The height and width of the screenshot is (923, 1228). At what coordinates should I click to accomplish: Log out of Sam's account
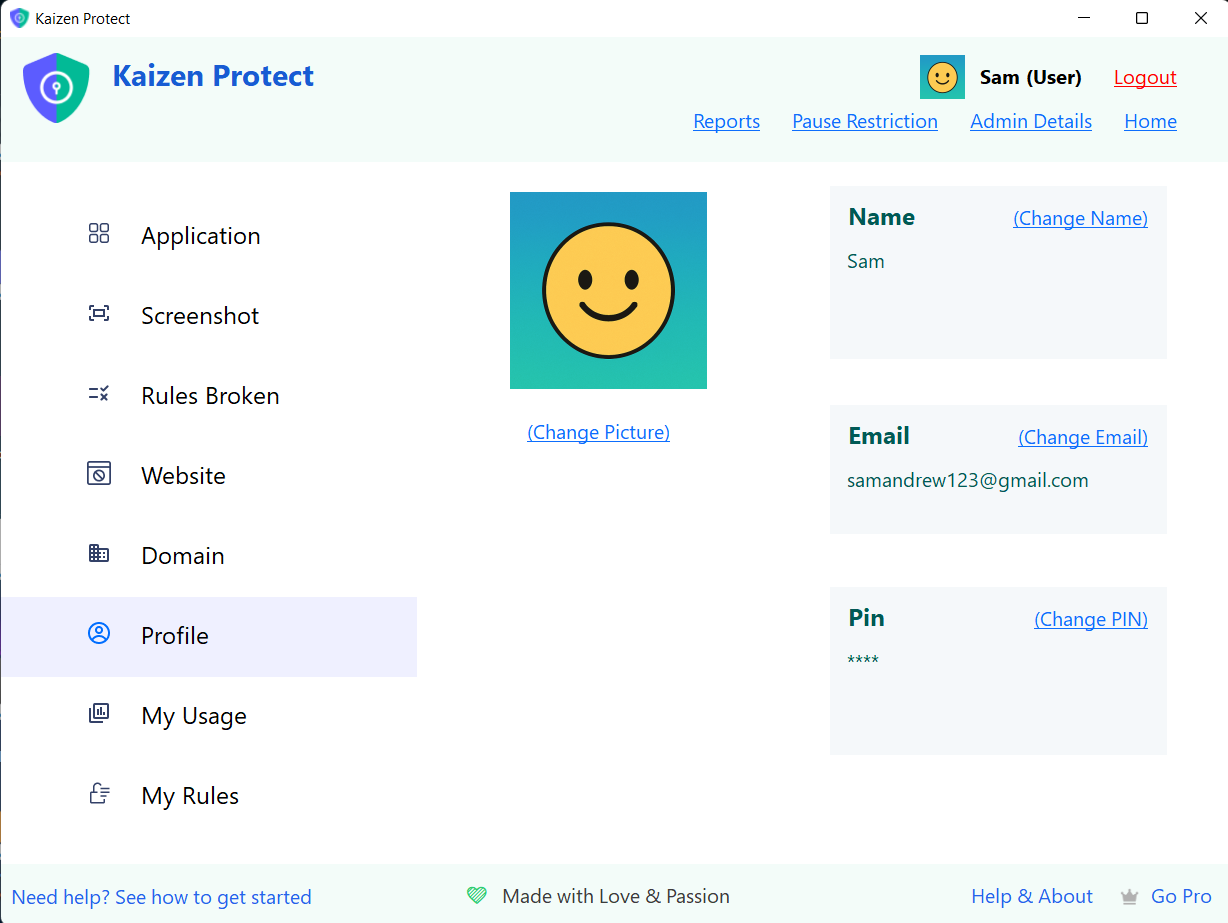(x=1145, y=78)
